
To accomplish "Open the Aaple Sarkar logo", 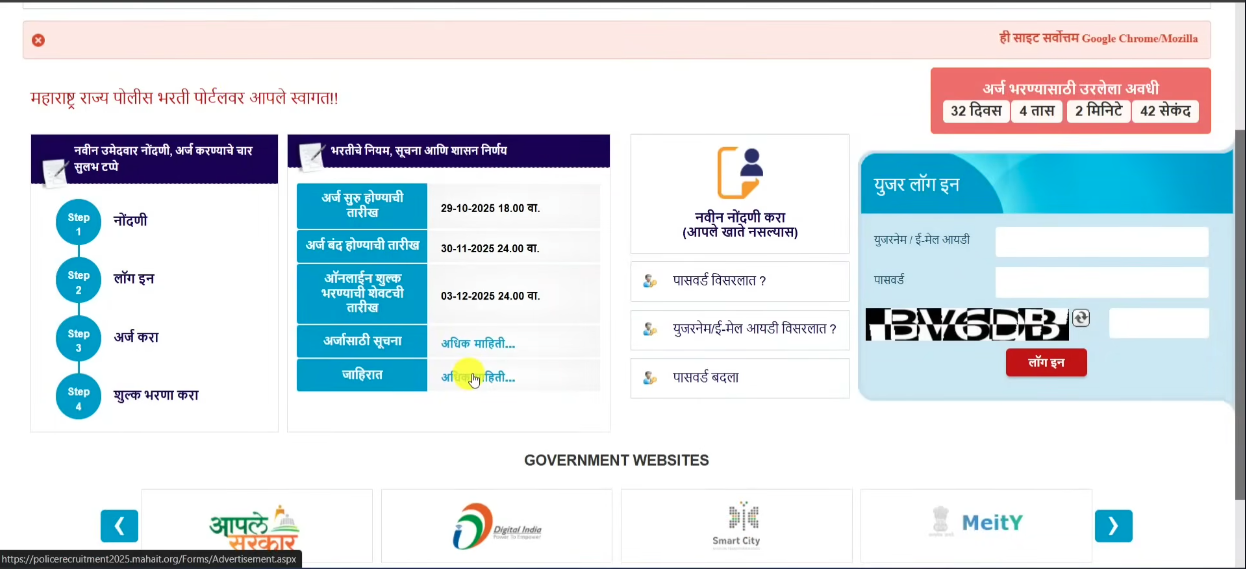I will 255,529.
